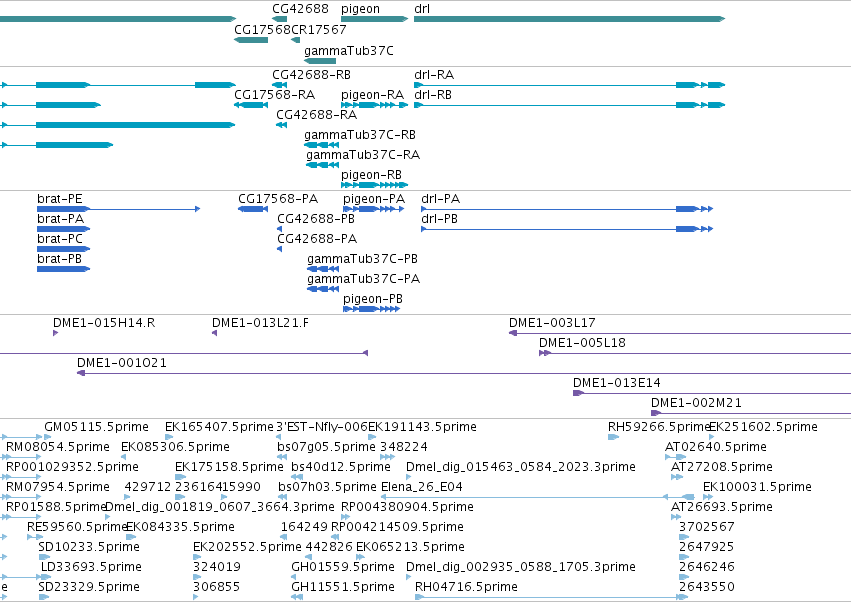Viewport: 851px width, 602px height.
Task: Select EST RP004380904.5prime
Action: click(407, 507)
